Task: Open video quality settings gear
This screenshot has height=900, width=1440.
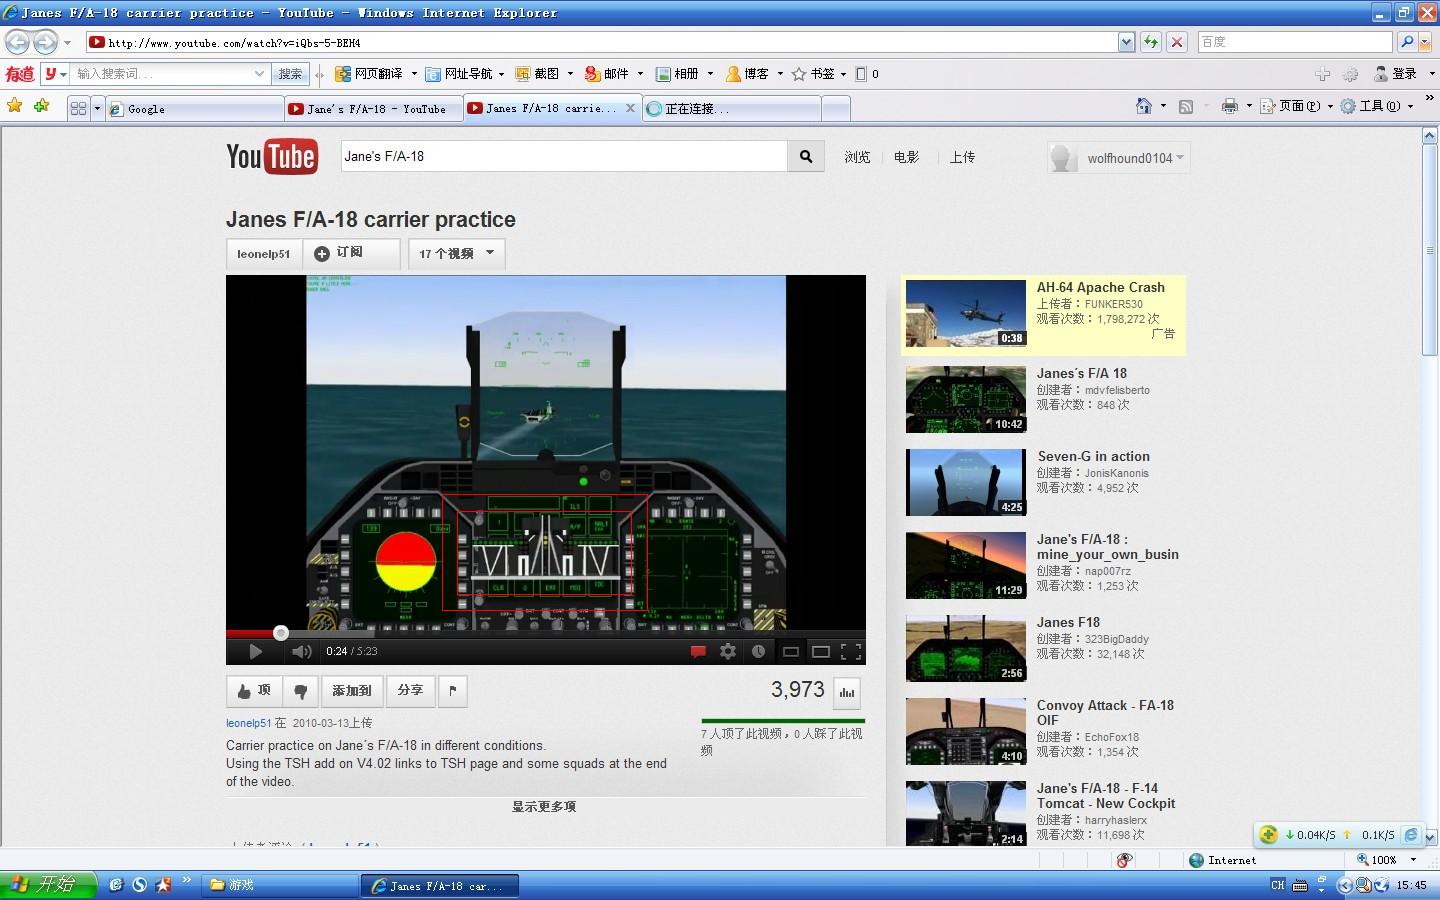Action: [728, 652]
